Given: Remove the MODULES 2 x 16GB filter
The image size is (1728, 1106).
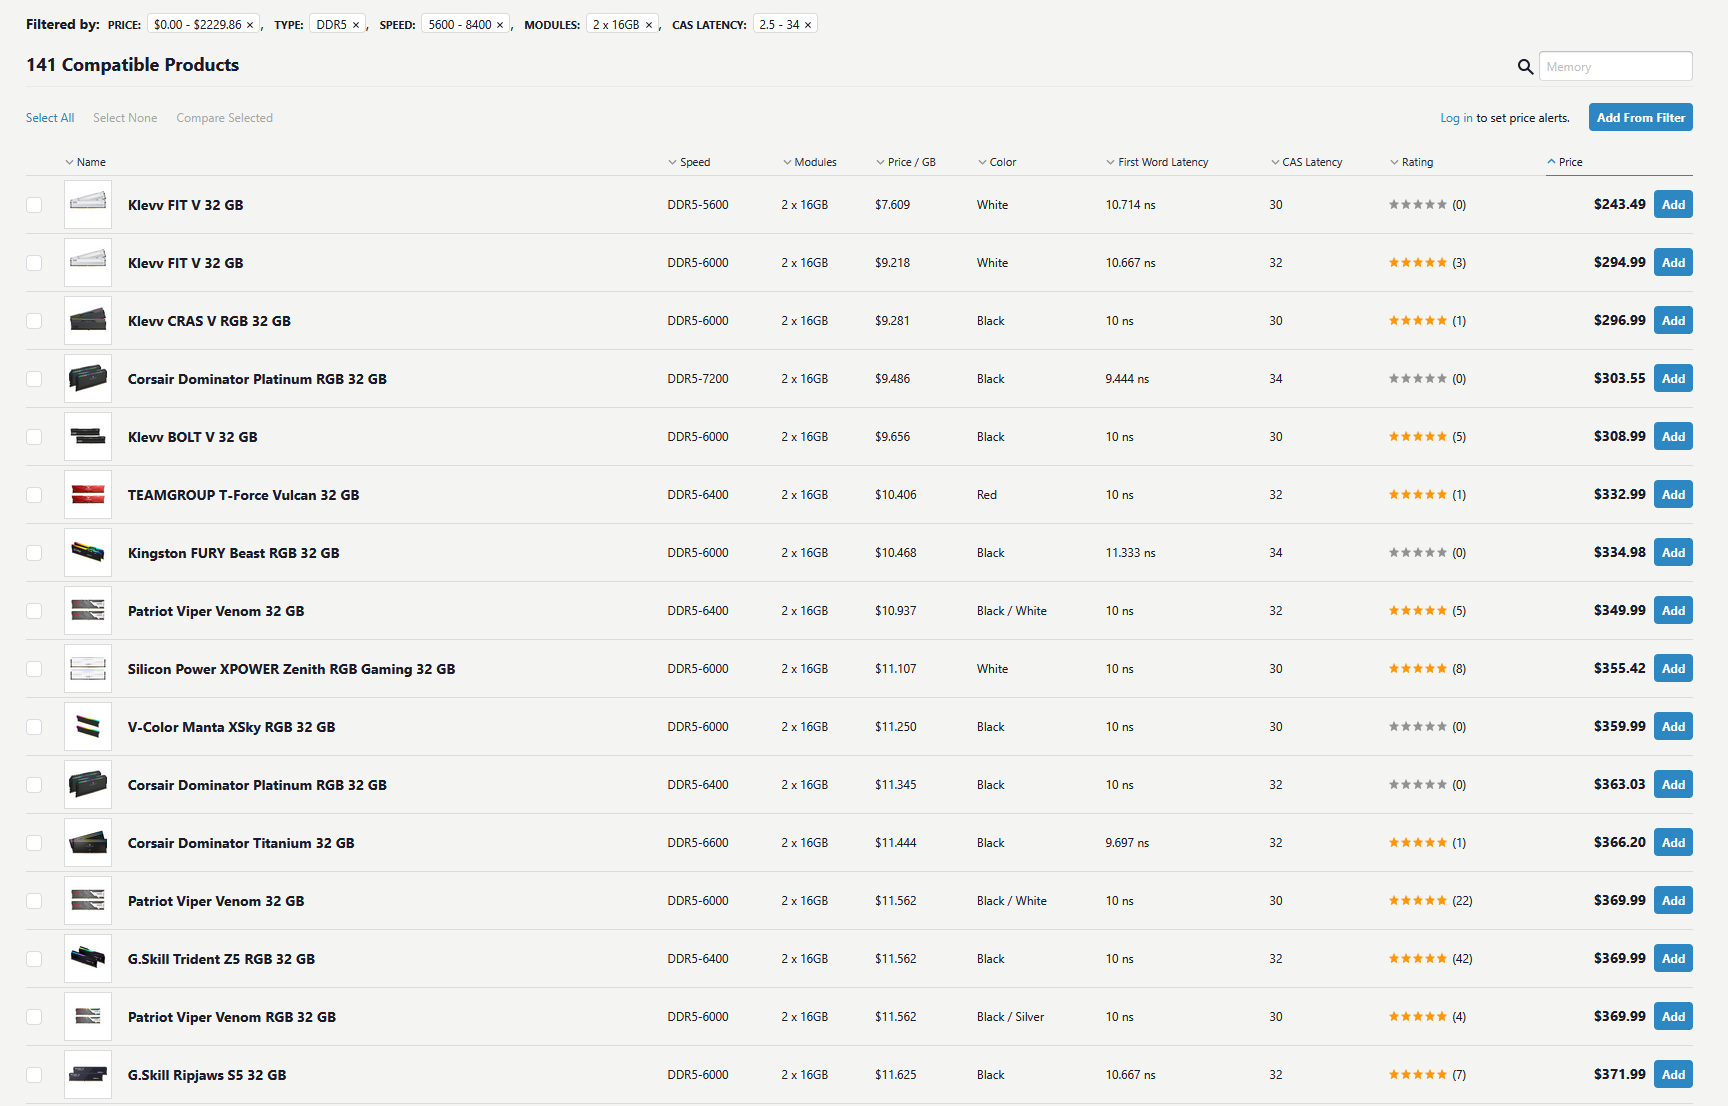Looking at the screenshot, I should click(649, 25).
